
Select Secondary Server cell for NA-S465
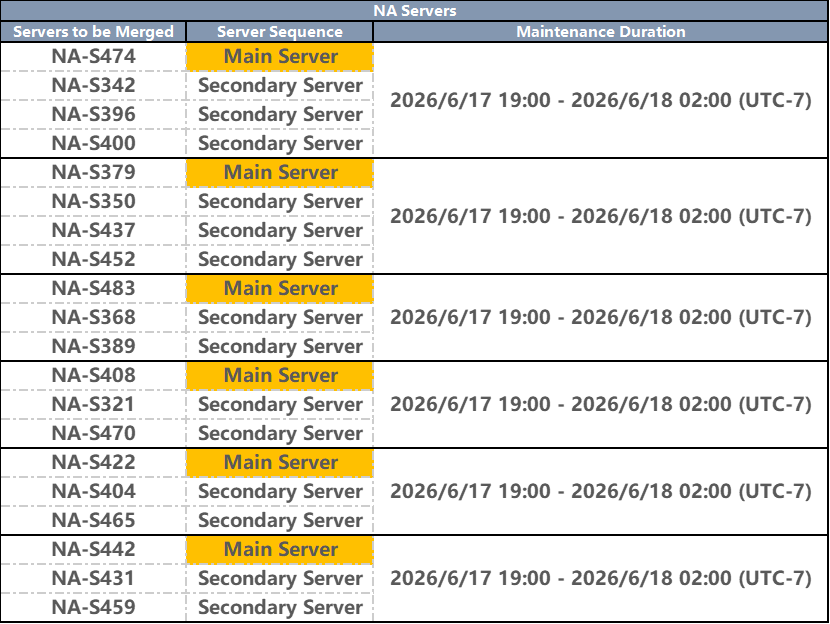click(280, 521)
